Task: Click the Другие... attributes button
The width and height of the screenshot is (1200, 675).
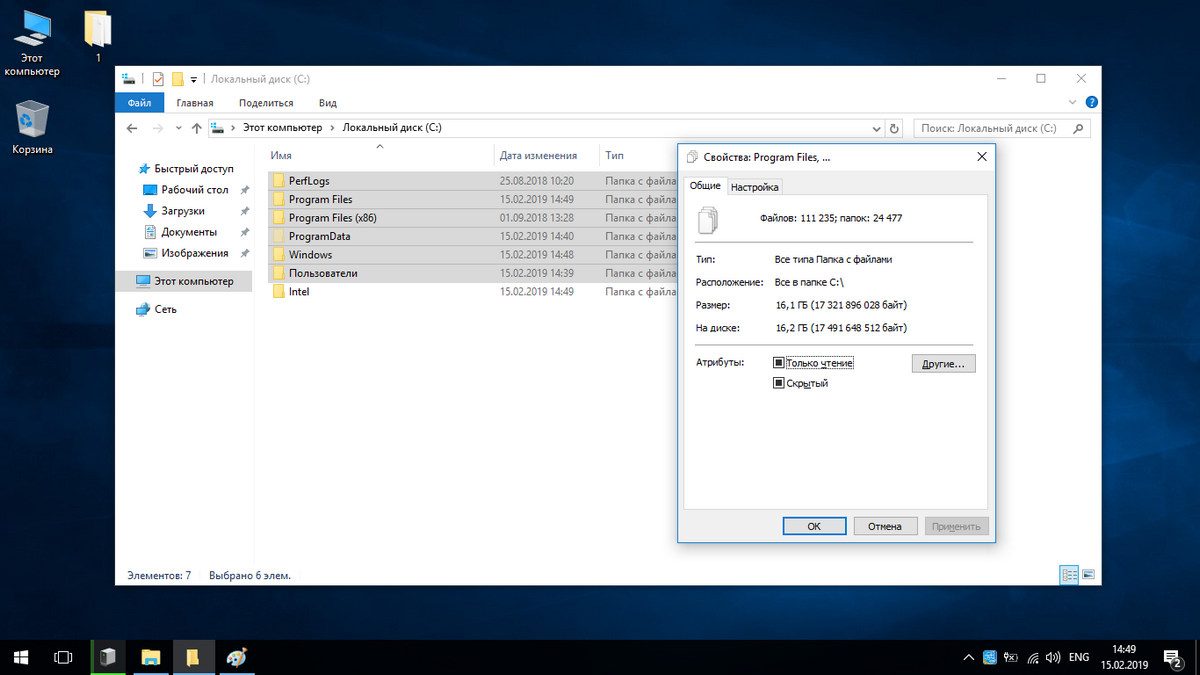Action: [943, 364]
